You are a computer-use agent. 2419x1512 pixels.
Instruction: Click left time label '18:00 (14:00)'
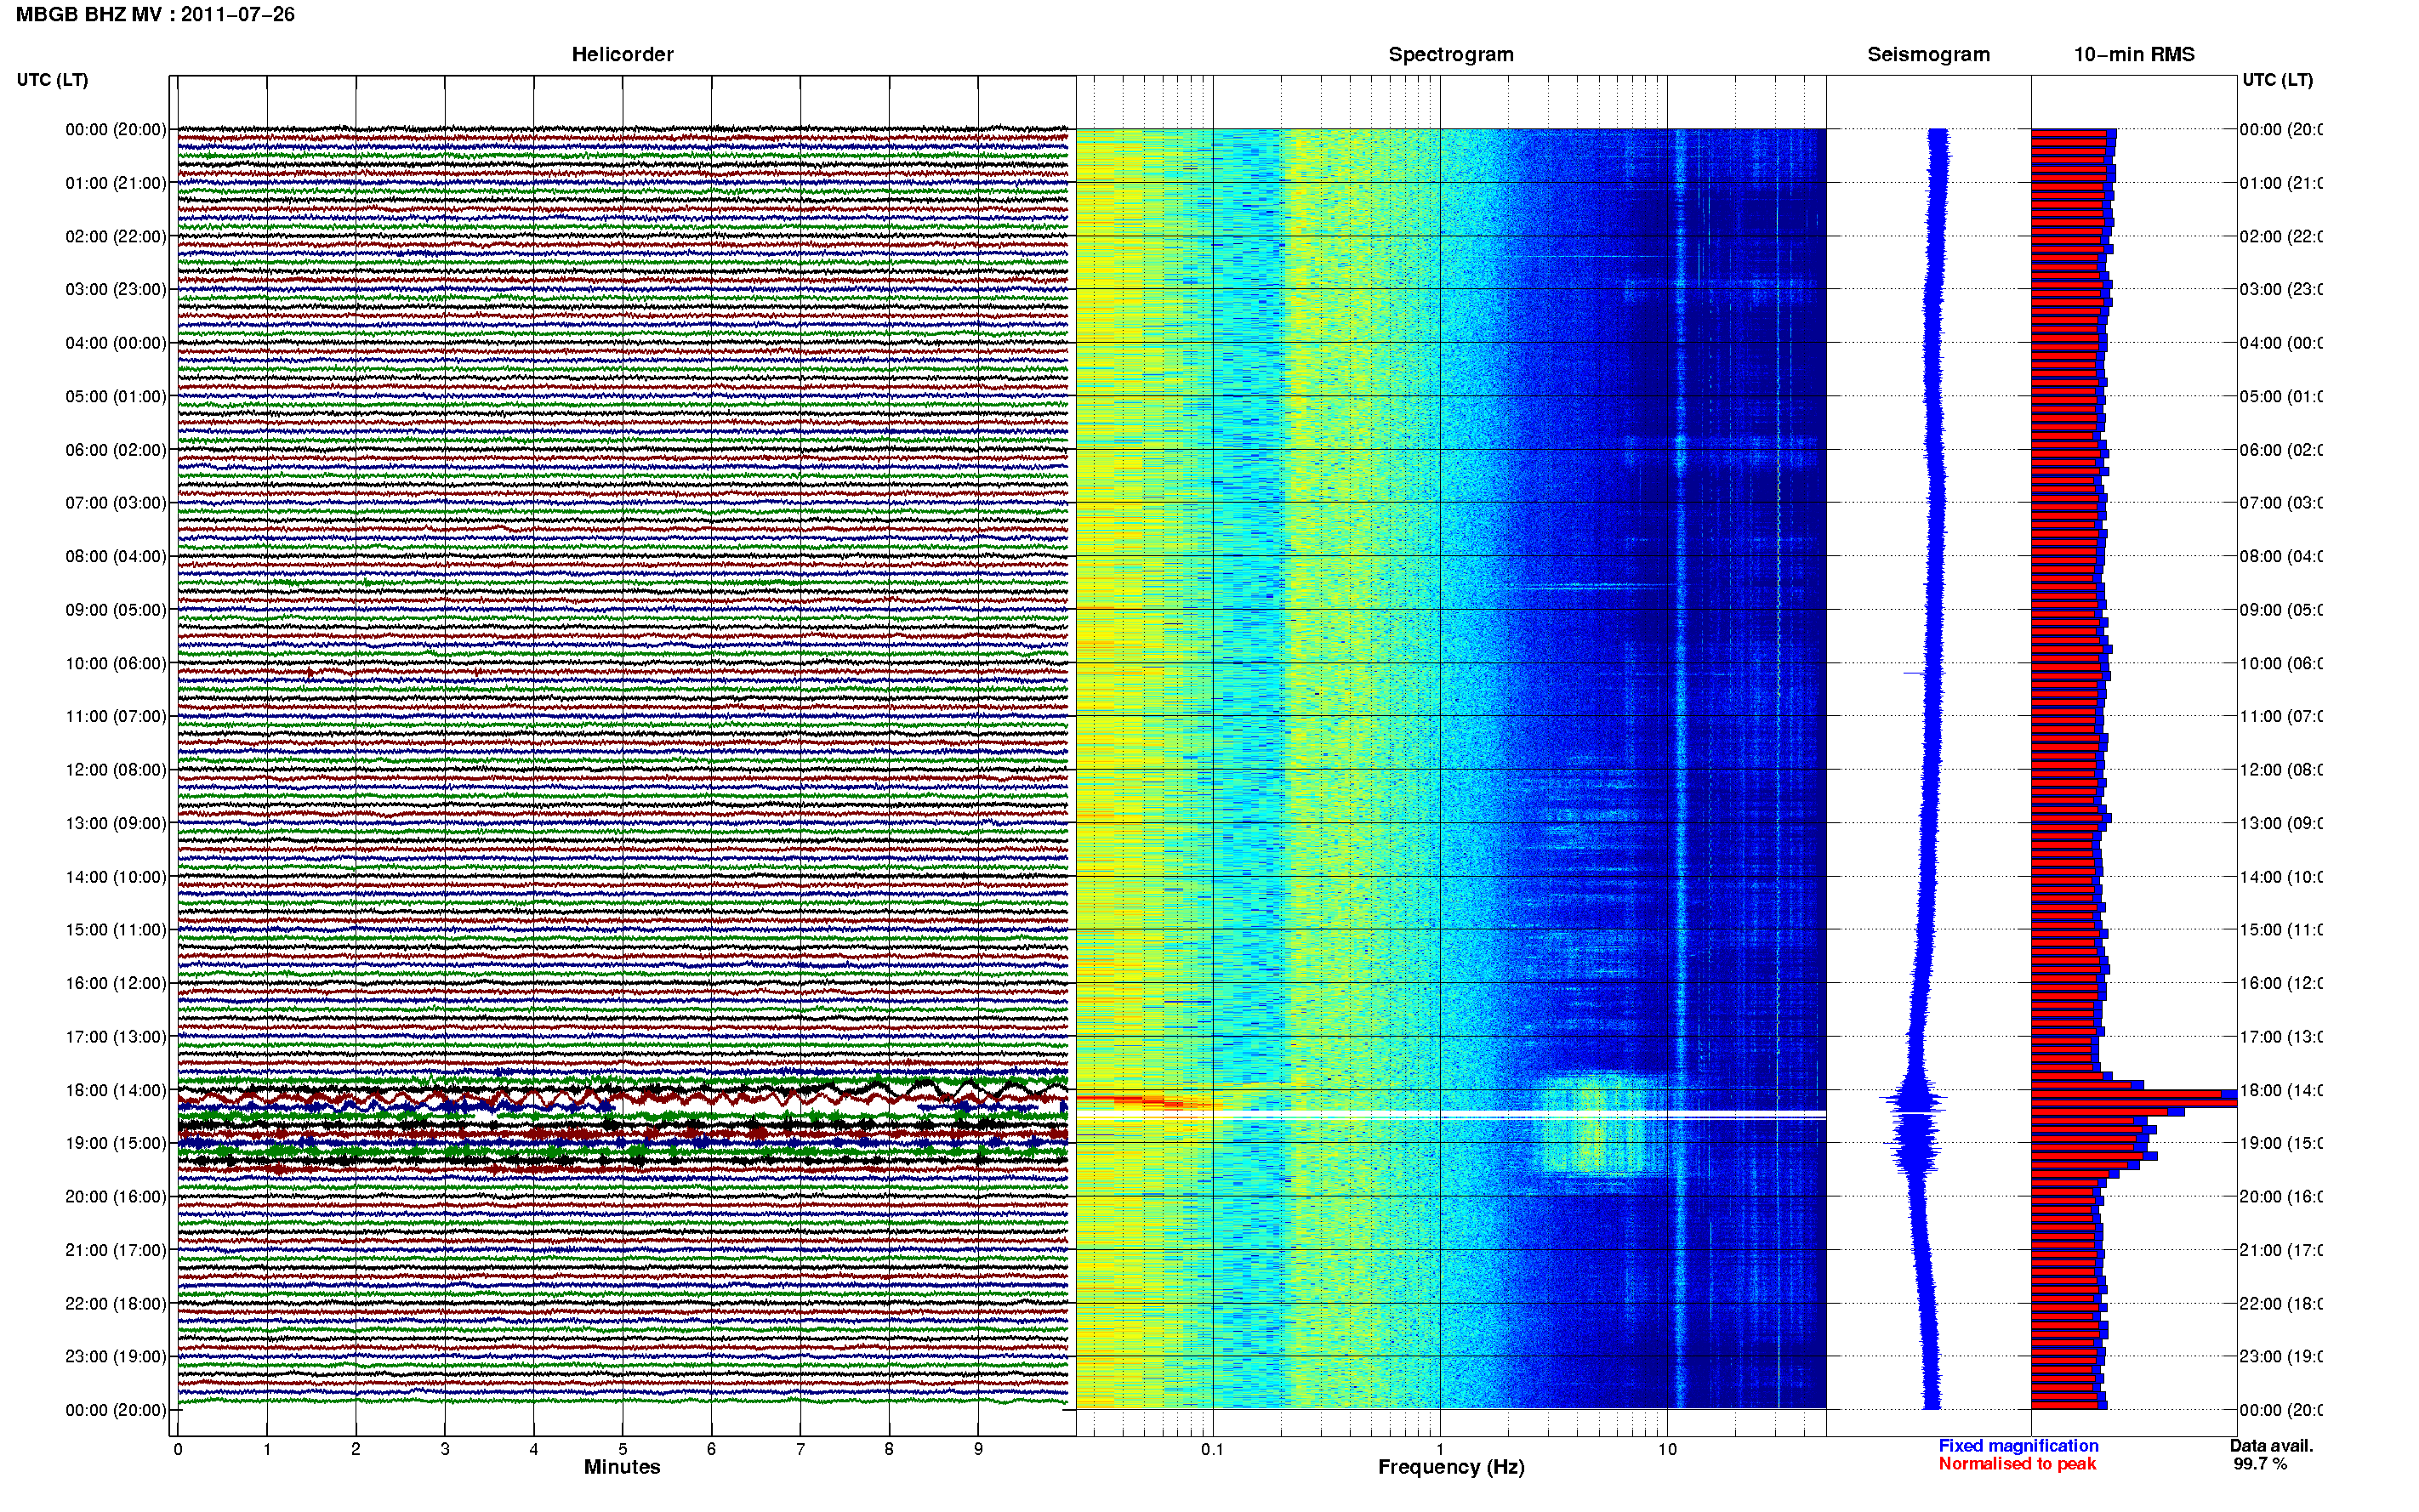(116, 1090)
